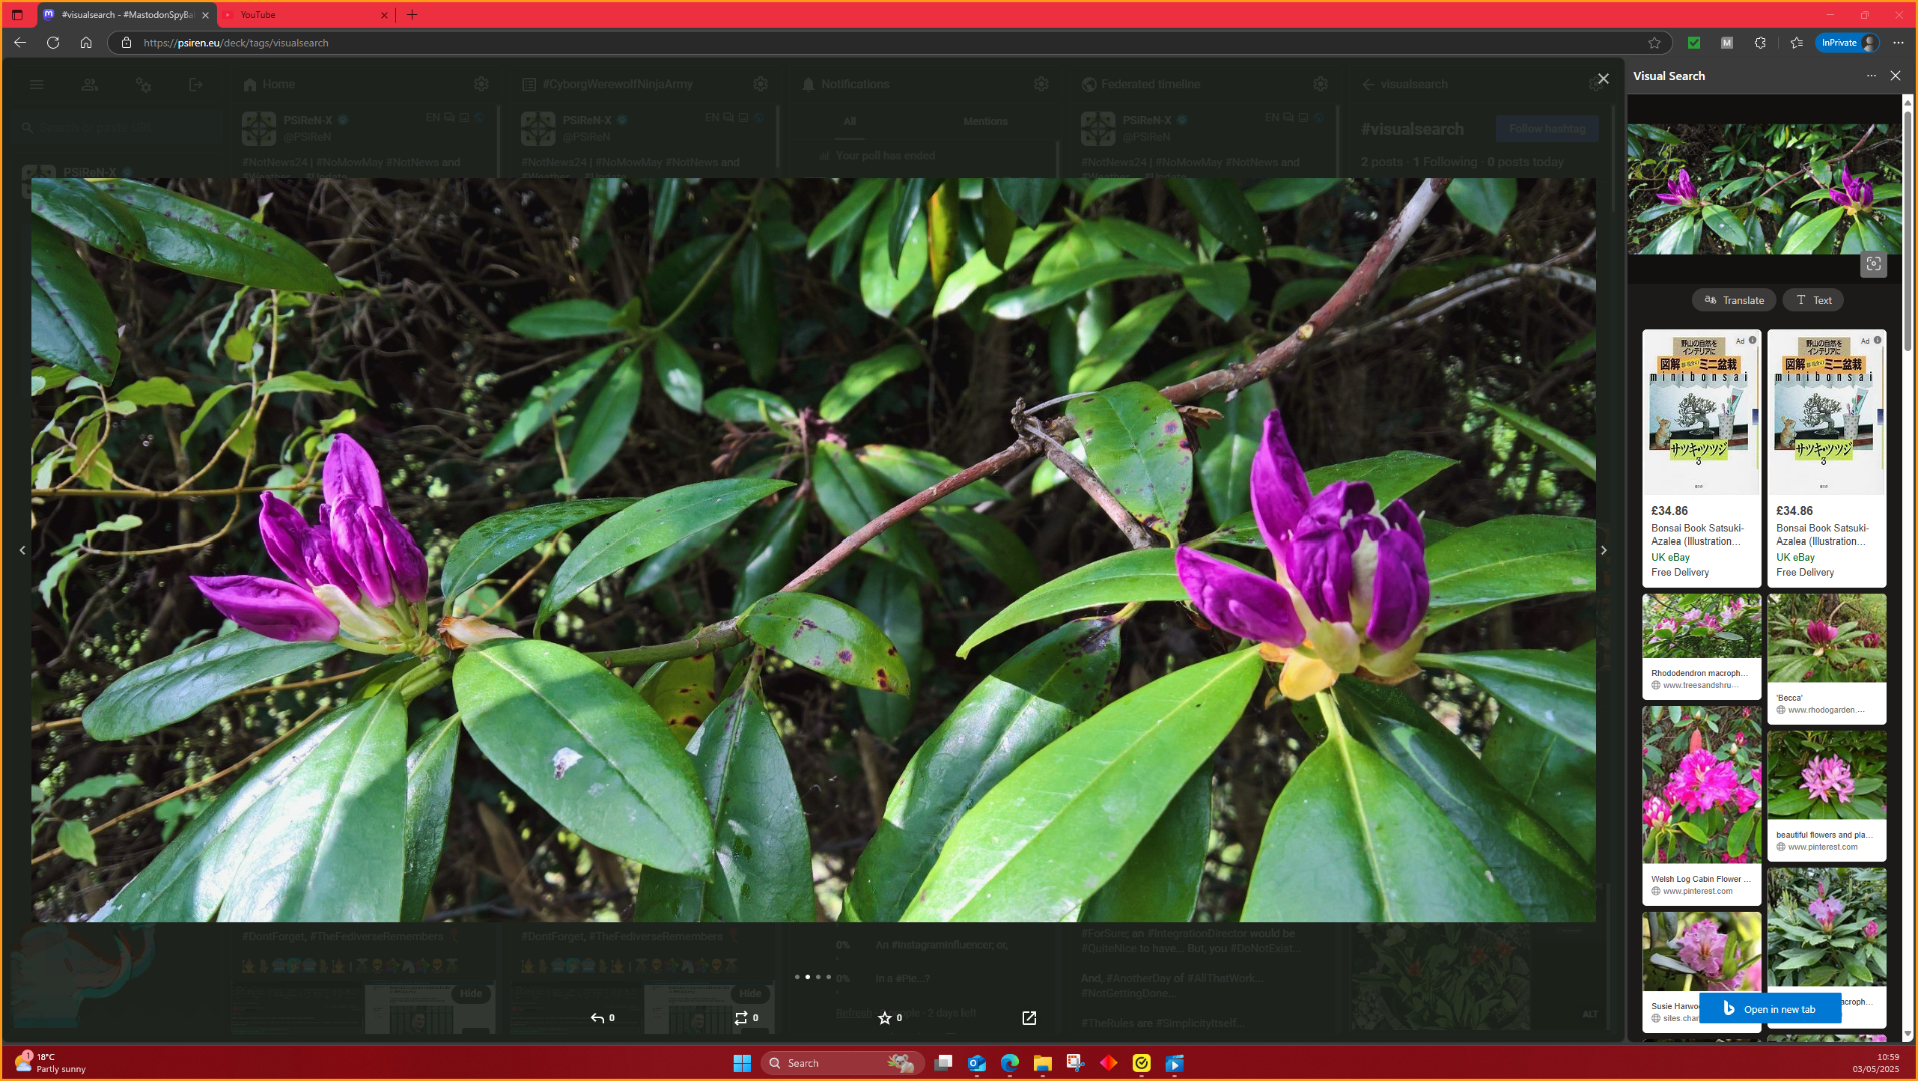The height and width of the screenshot is (1081, 1918).
Task: Go back in browser
Action: (x=20, y=43)
